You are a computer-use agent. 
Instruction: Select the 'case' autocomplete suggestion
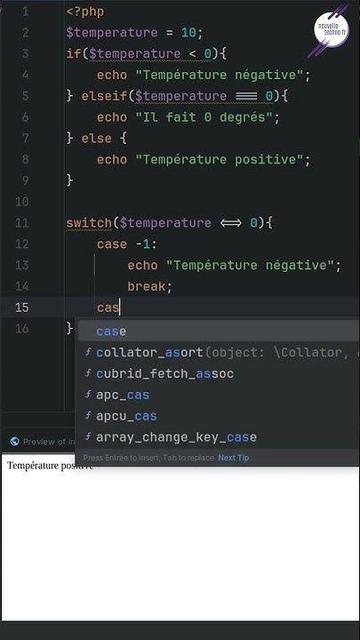[x=219, y=331]
